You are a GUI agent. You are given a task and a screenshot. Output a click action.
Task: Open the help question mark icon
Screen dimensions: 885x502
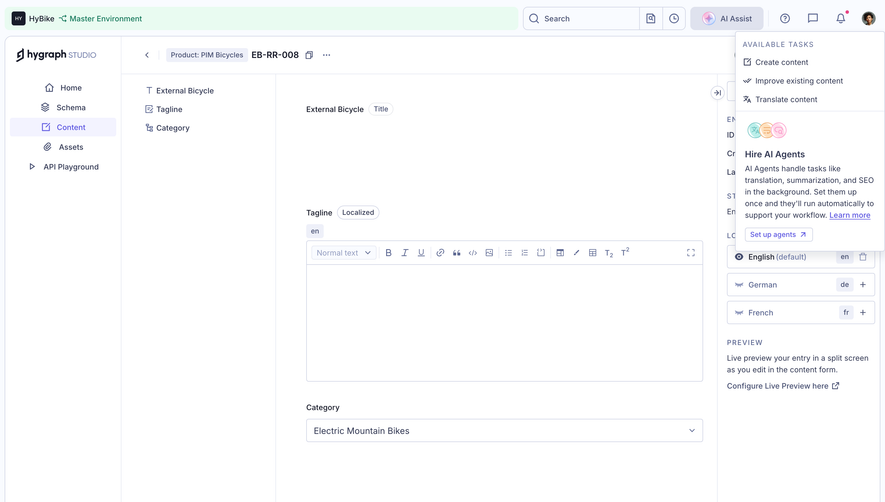click(785, 19)
